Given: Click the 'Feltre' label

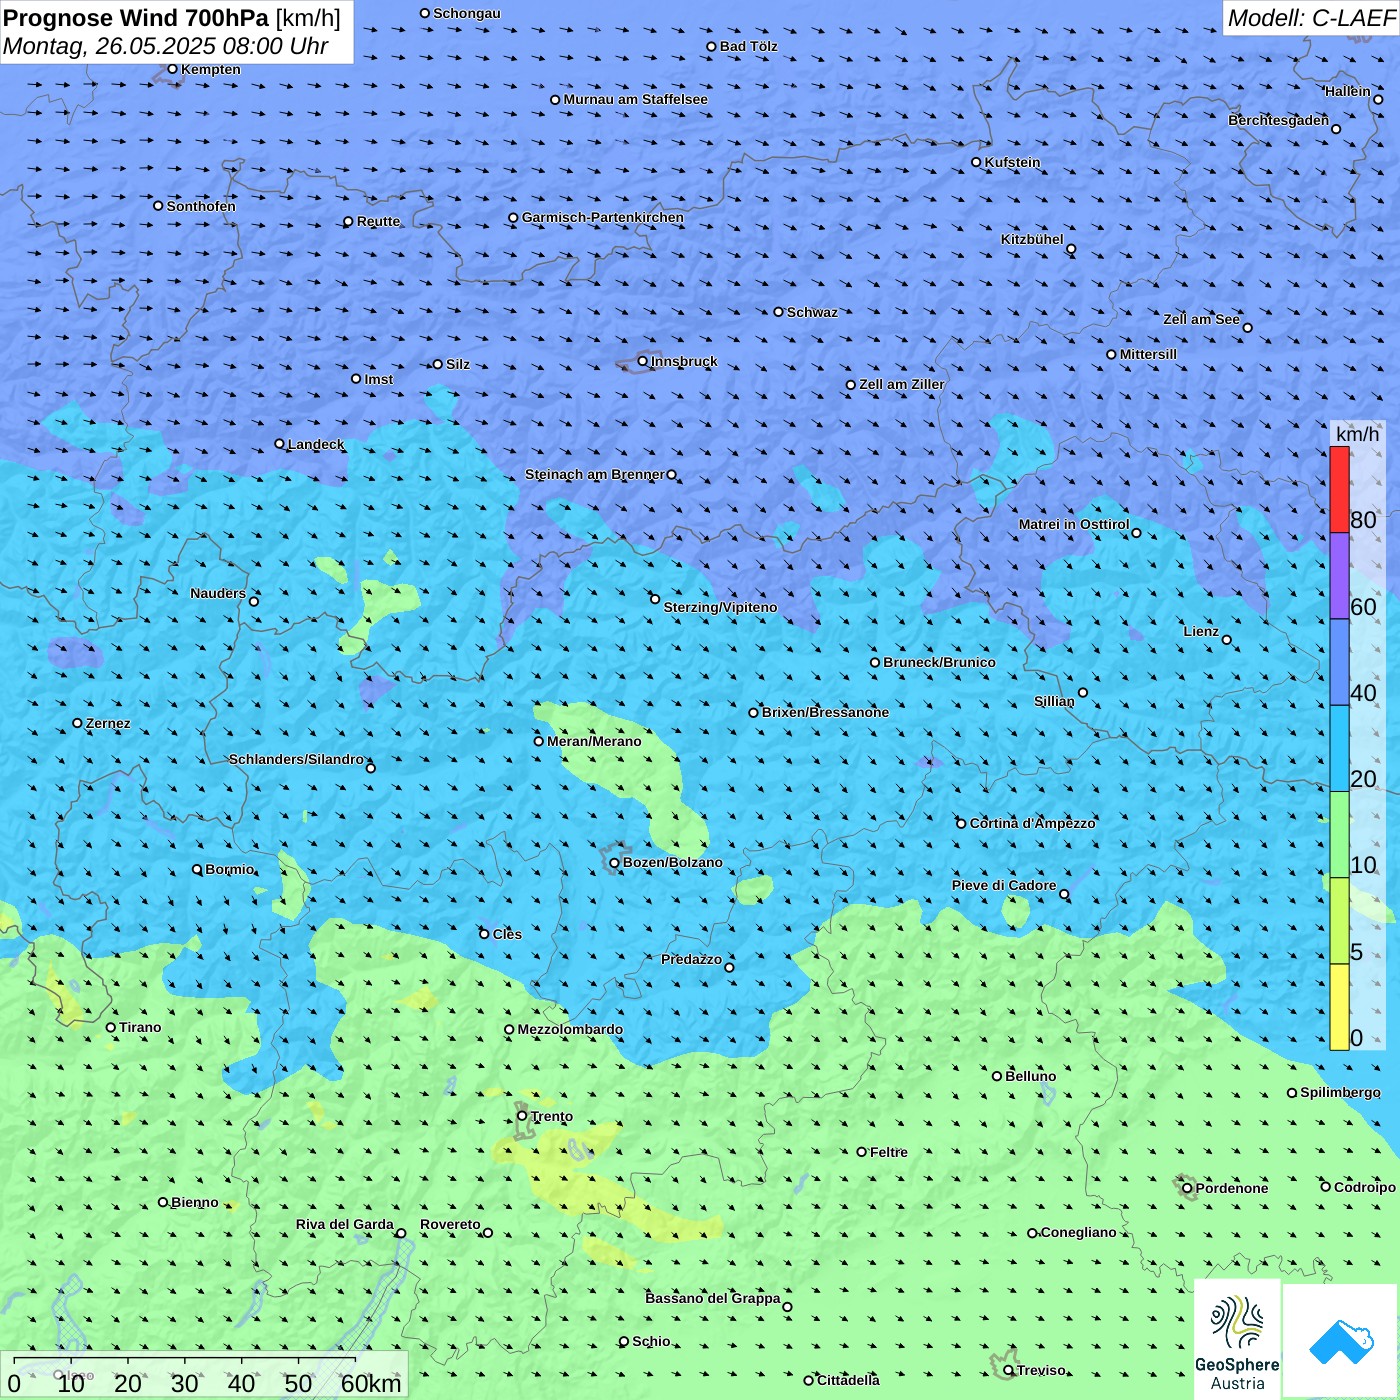Looking at the screenshot, I should (888, 1152).
